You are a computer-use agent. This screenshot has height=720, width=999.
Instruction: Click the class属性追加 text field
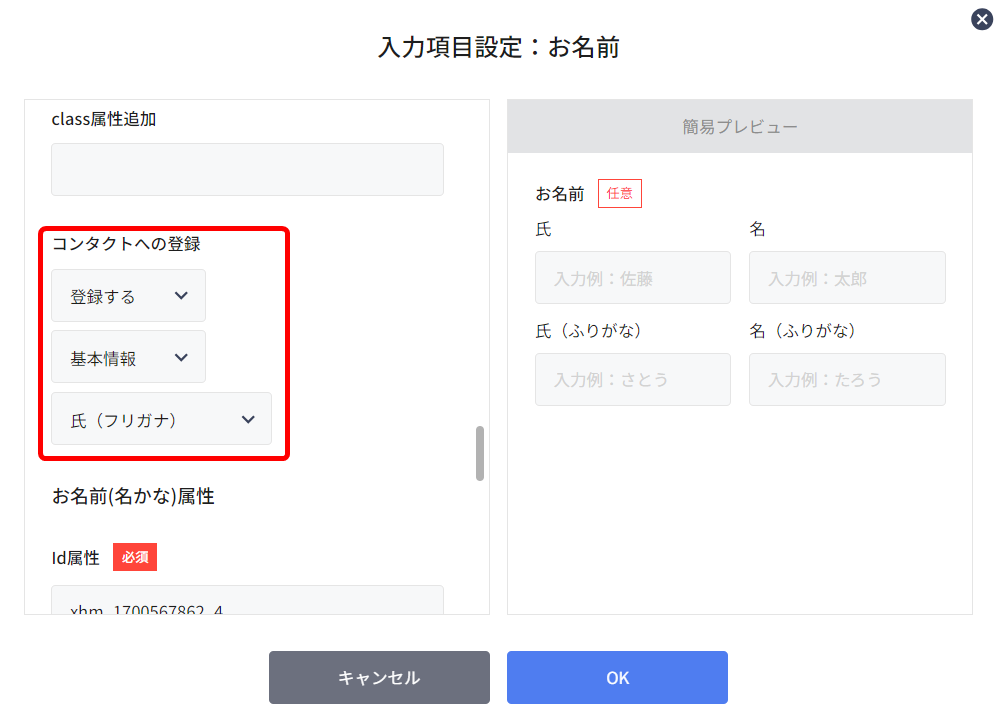tap(247, 169)
